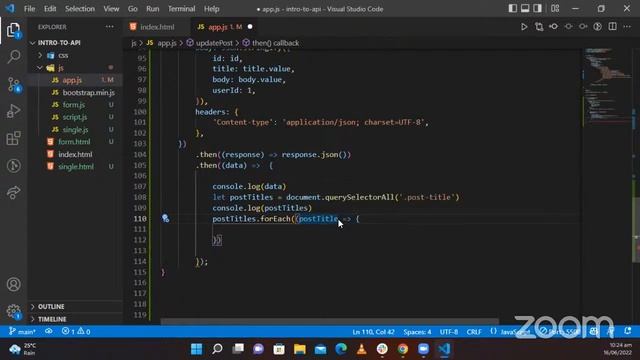Open the File menu

click(29, 9)
